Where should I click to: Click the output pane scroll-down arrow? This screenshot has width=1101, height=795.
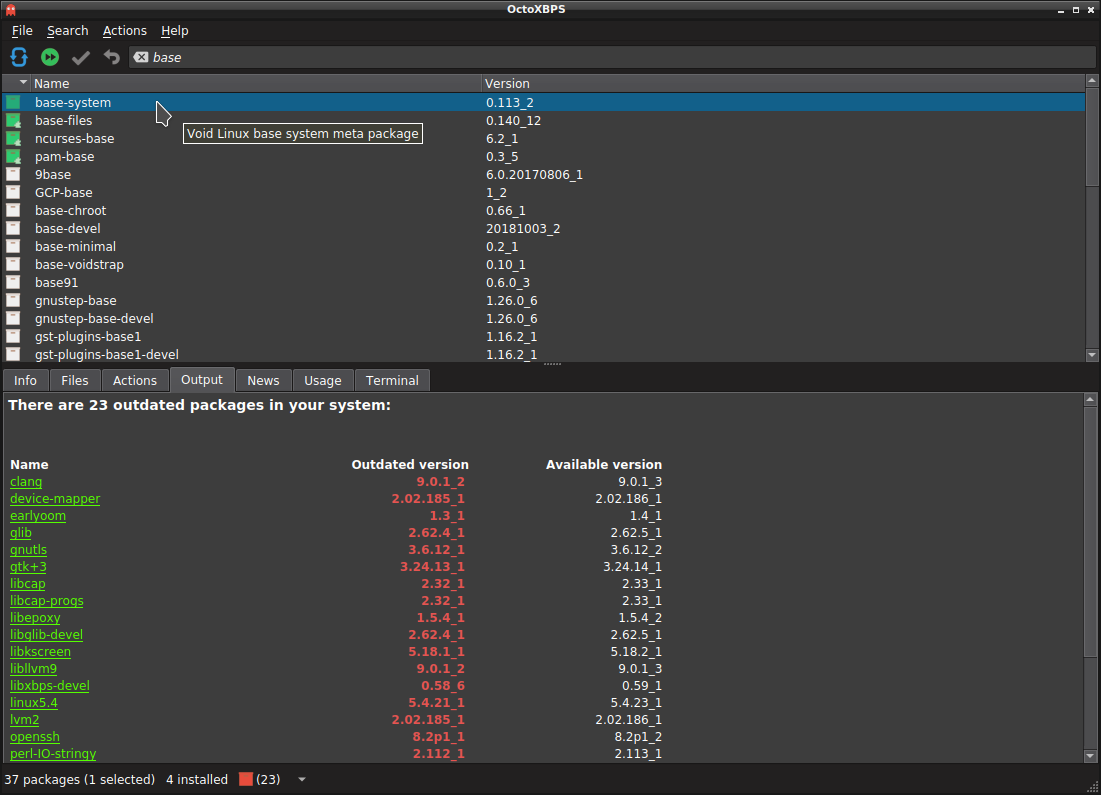click(1090, 756)
